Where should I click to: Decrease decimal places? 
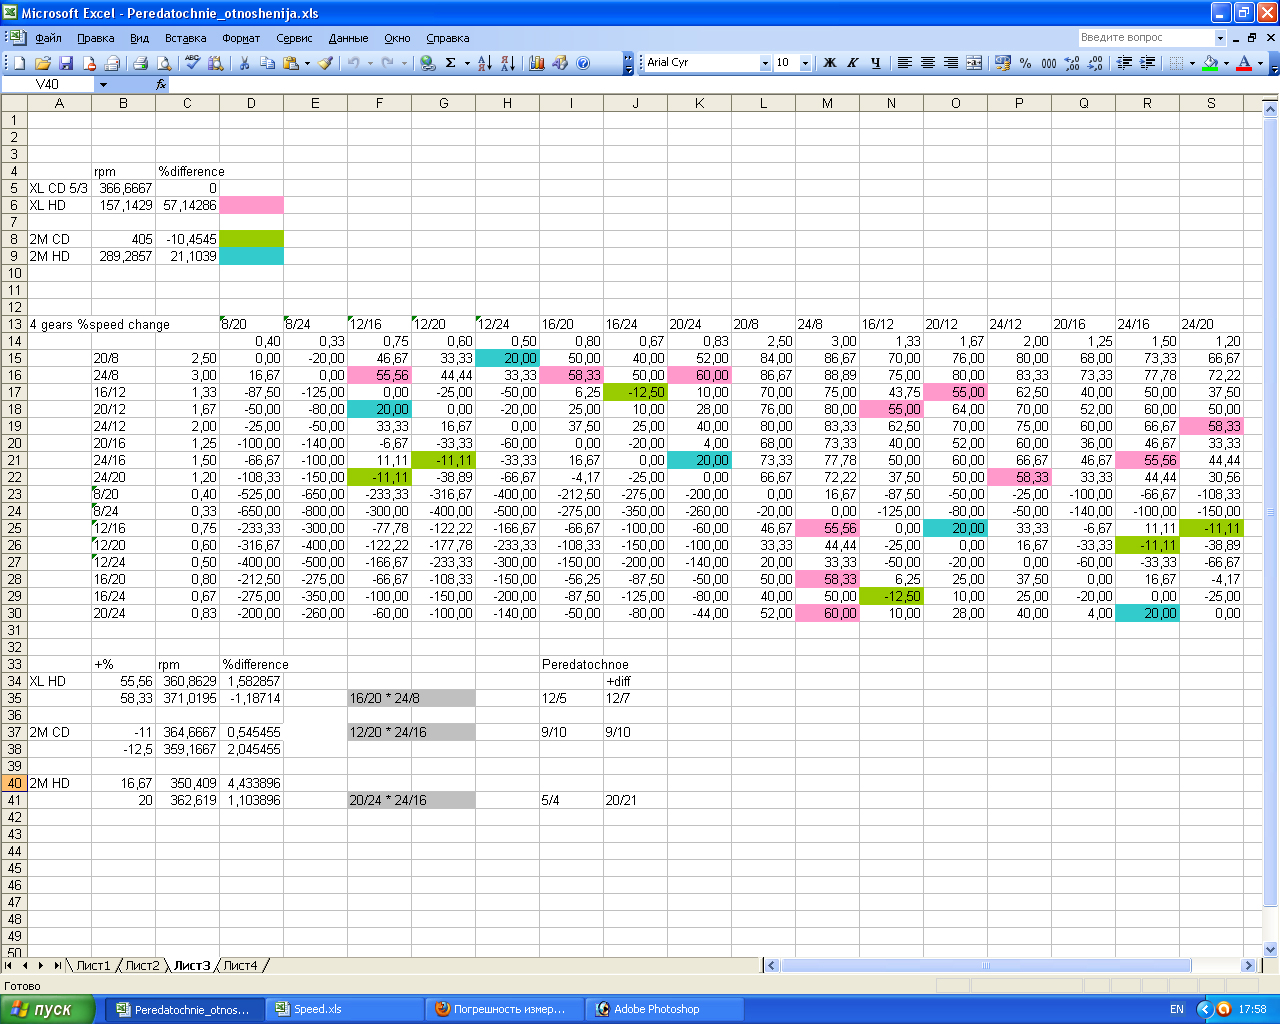[x=1095, y=63]
